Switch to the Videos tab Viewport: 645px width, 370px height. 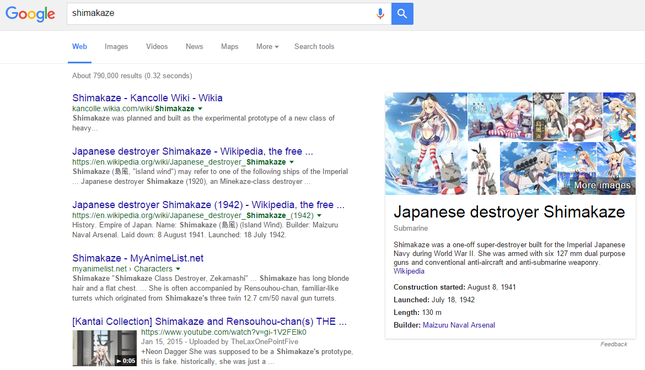click(157, 47)
